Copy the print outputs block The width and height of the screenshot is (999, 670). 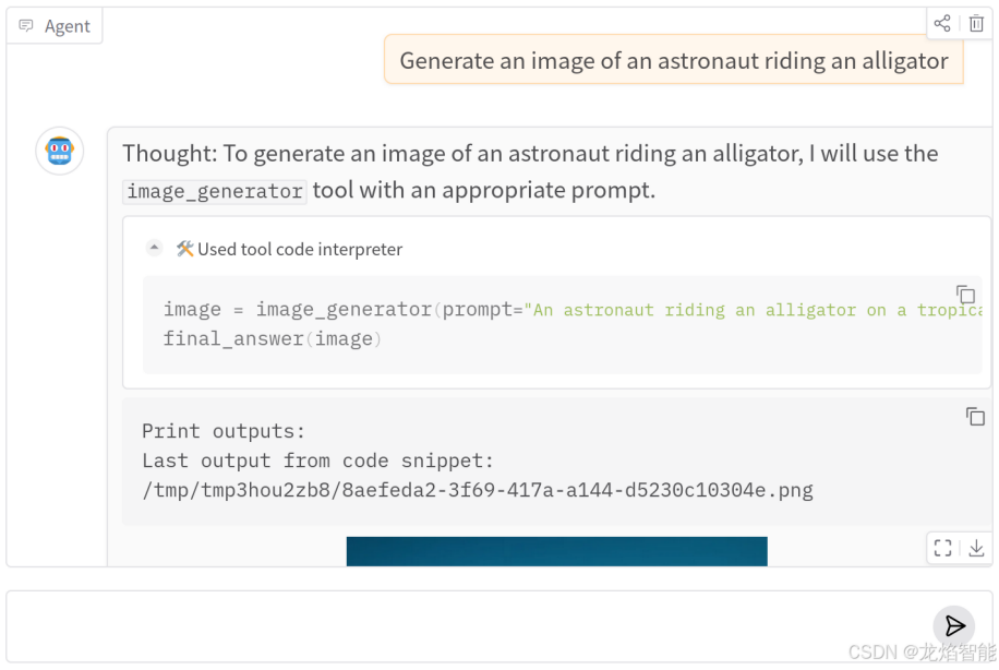[975, 417]
